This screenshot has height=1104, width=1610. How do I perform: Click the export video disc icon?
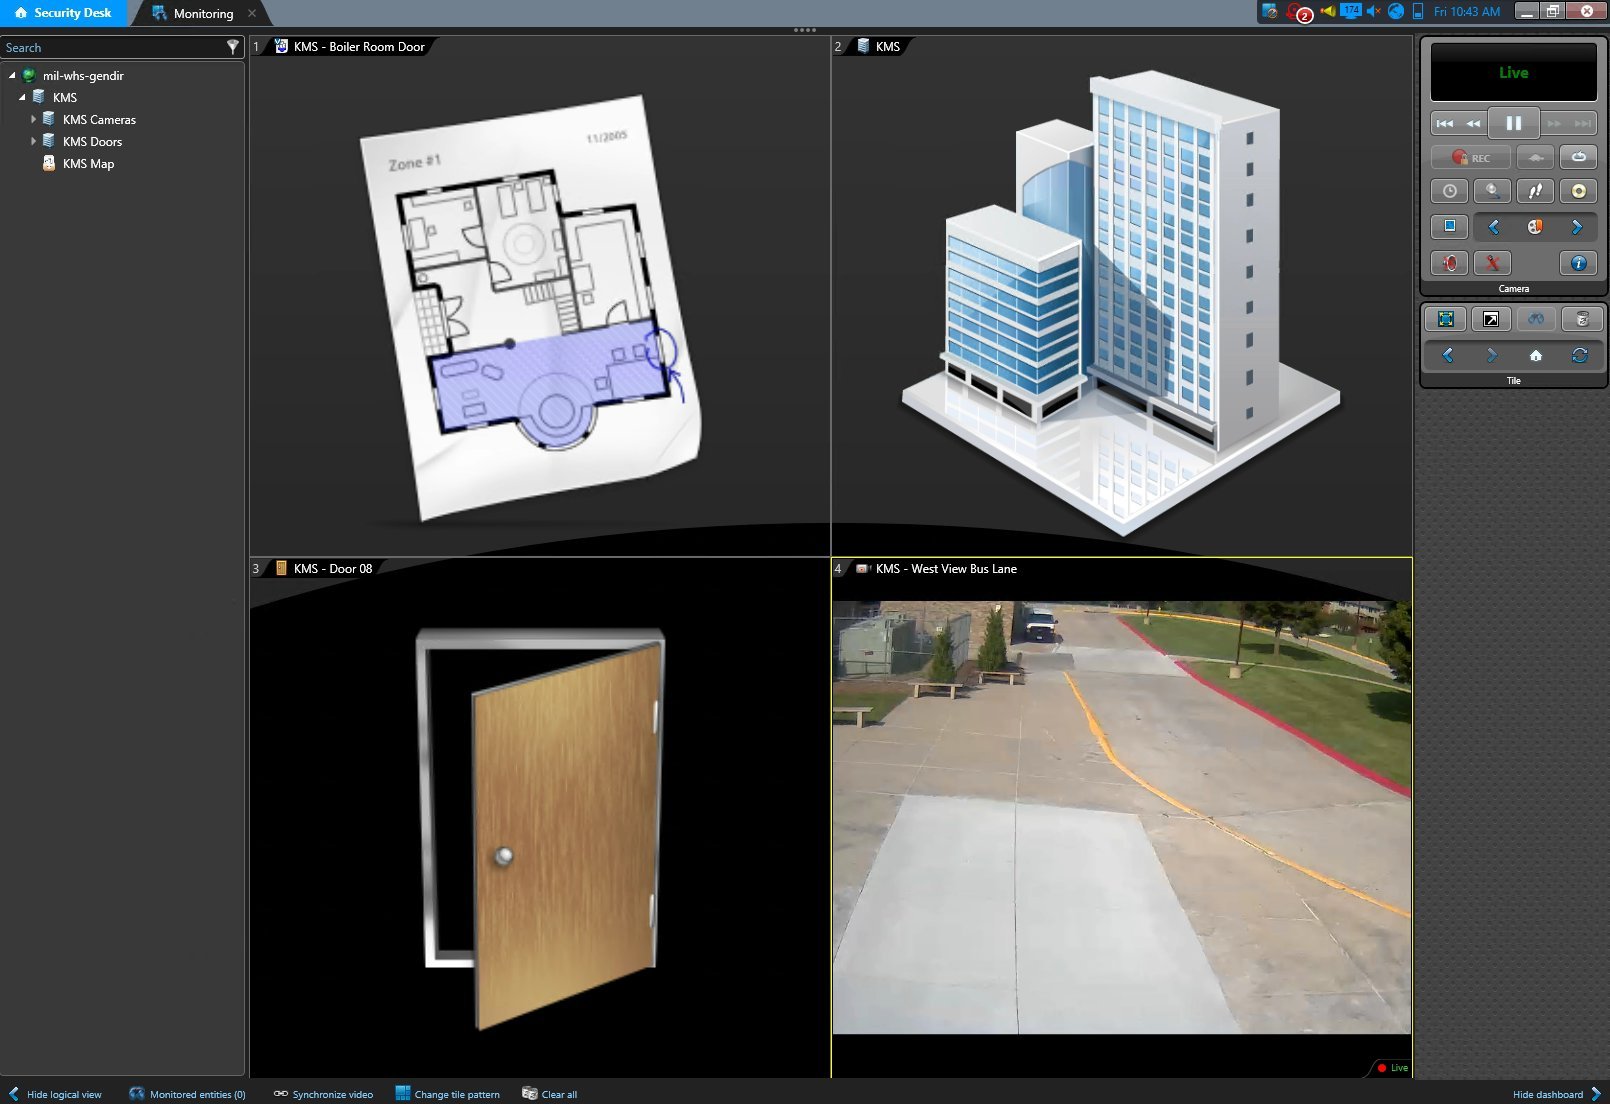click(1578, 191)
